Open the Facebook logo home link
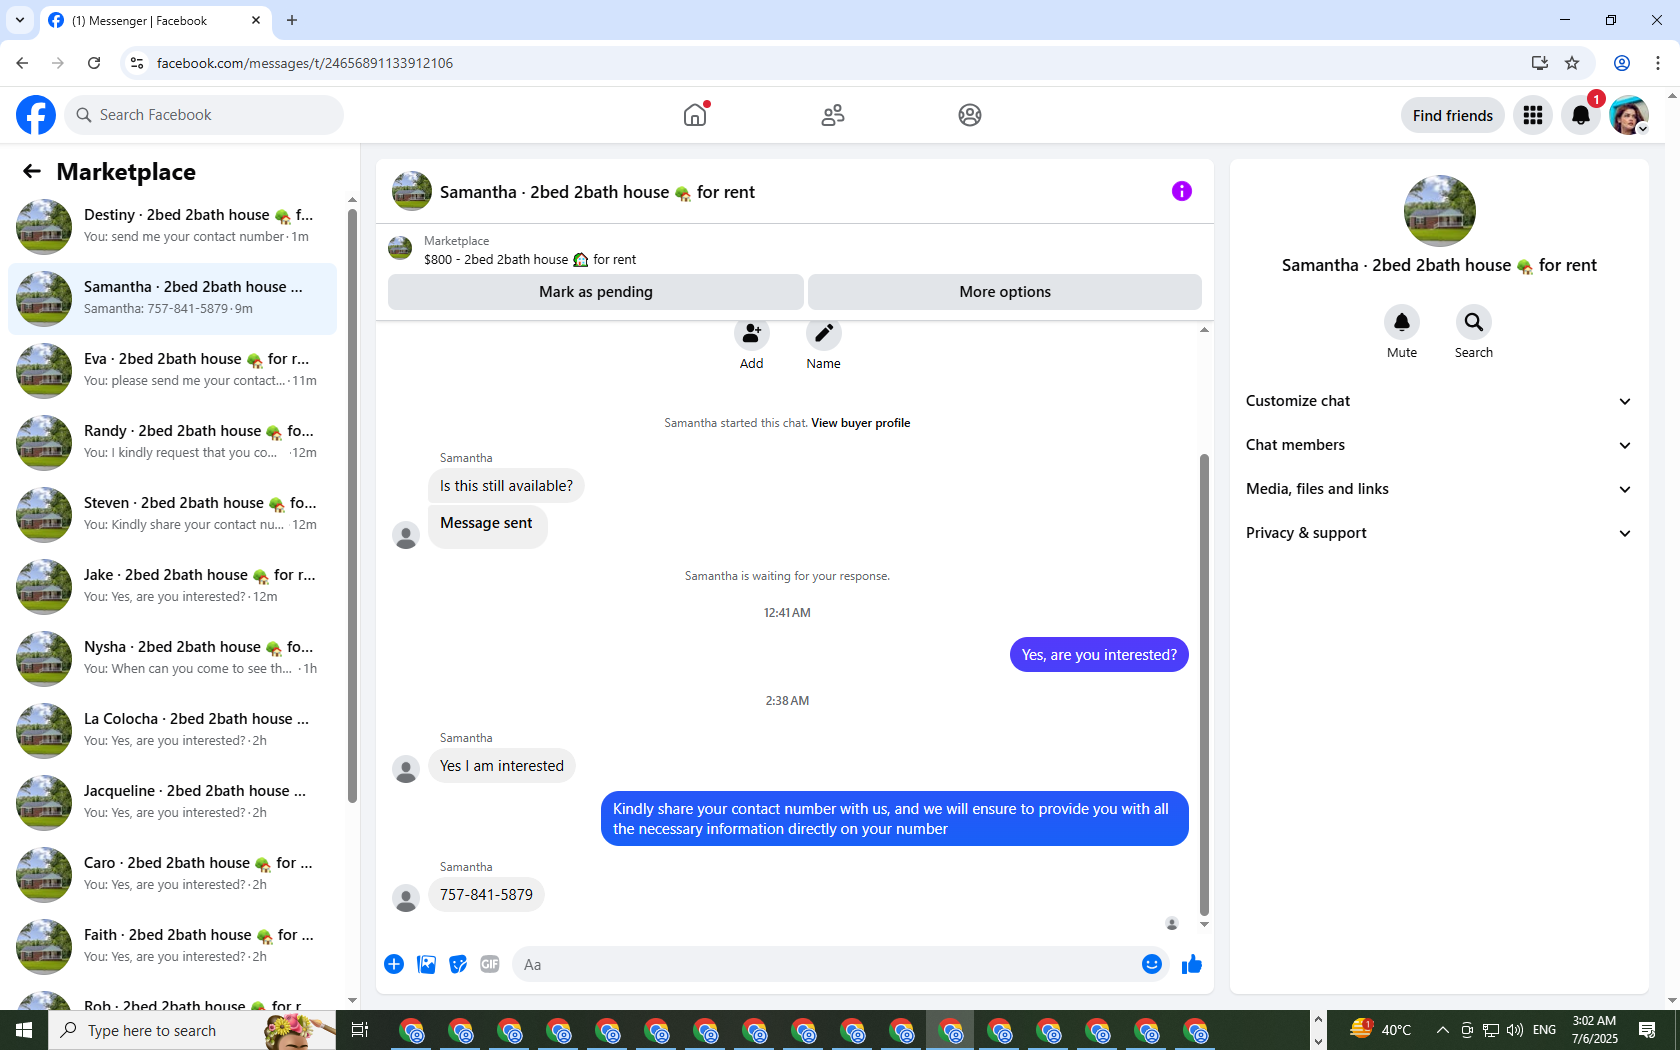This screenshot has height=1050, width=1680. click(x=36, y=115)
